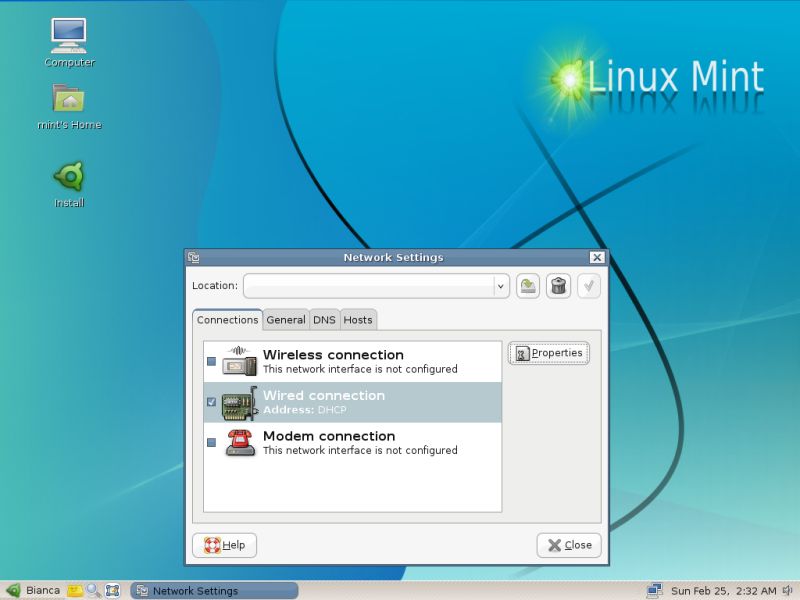Expand the Location dropdown arrow
This screenshot has width=800, height=600.
(x=500, y=286)
